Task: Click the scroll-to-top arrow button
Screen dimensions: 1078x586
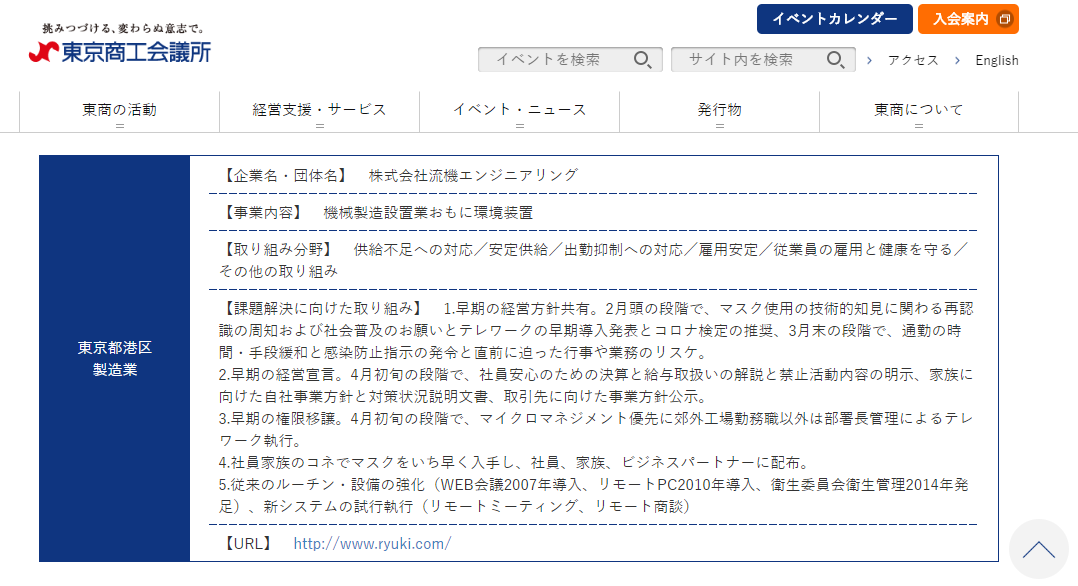Action: pos(1039,550)
